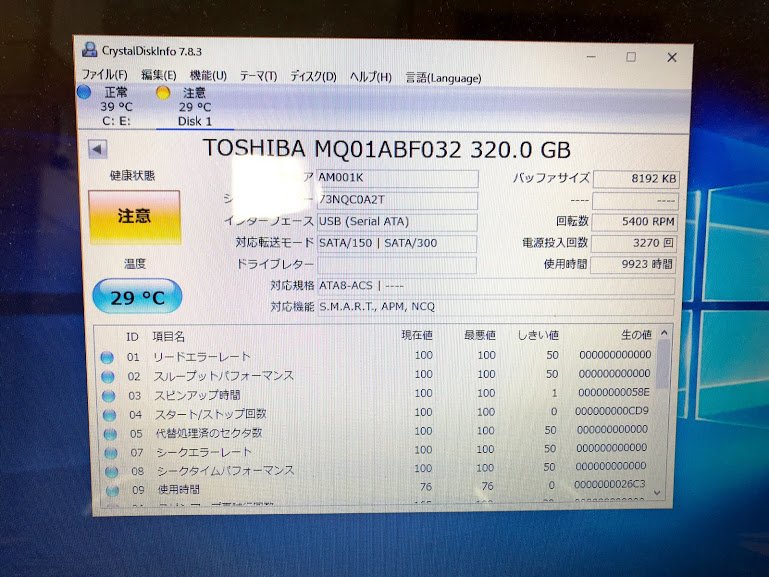
Task: Click the attribute list scrollbar thumb
Action: pos(663,364)
